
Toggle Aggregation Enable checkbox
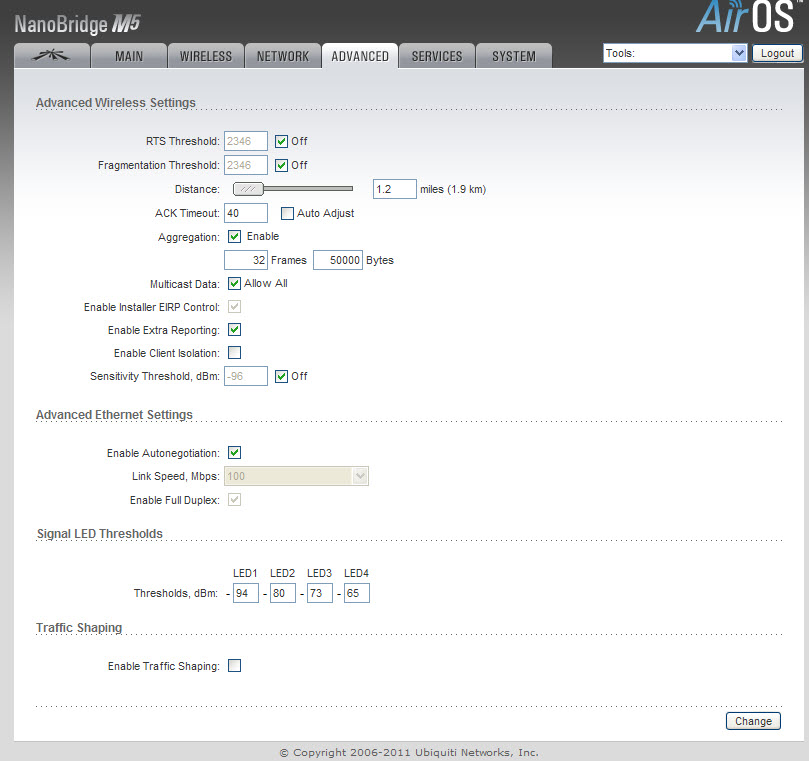[234, 236]
